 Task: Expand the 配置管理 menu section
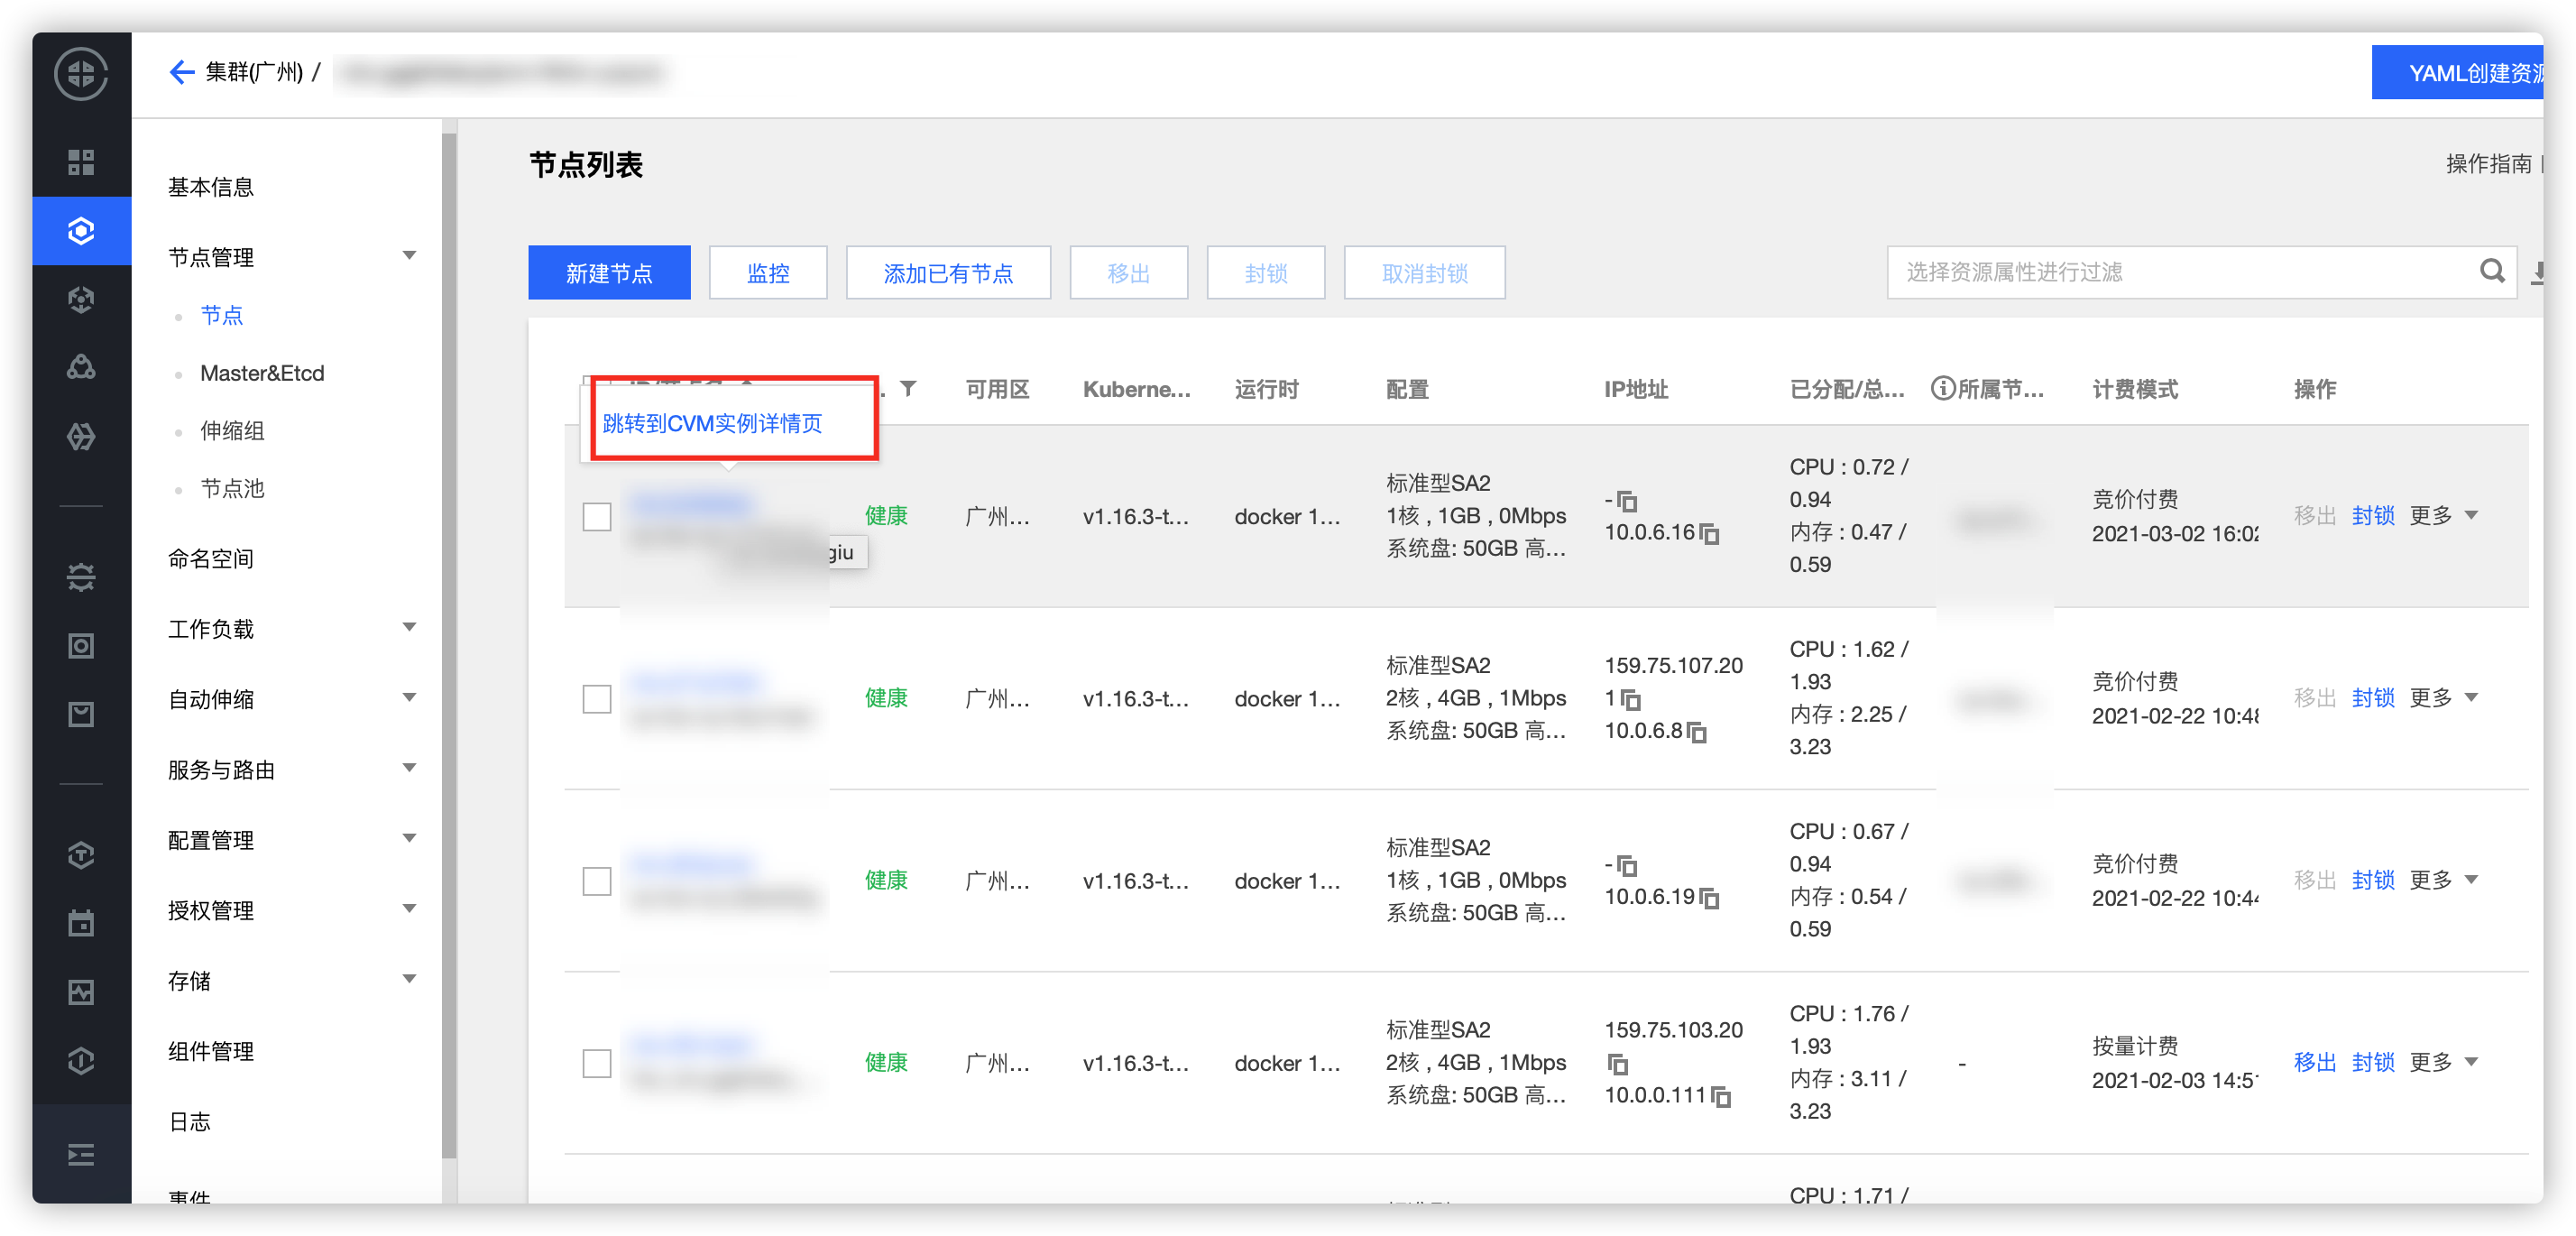(409, 838)
